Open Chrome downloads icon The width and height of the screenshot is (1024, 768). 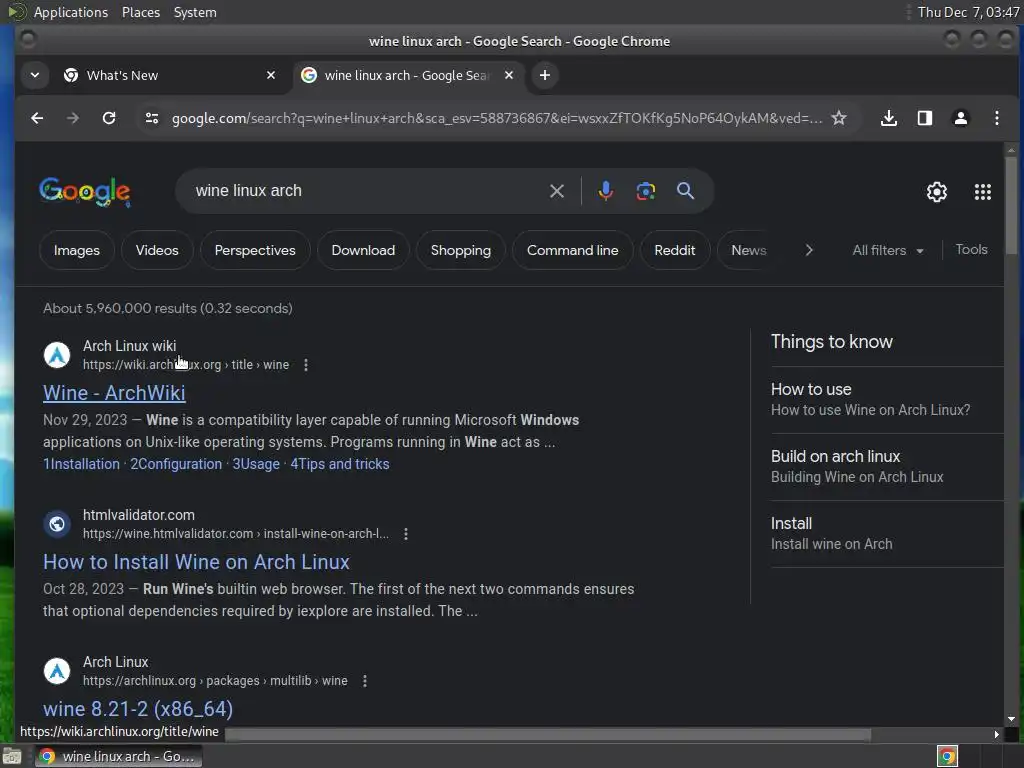click(x=888, y=118)
